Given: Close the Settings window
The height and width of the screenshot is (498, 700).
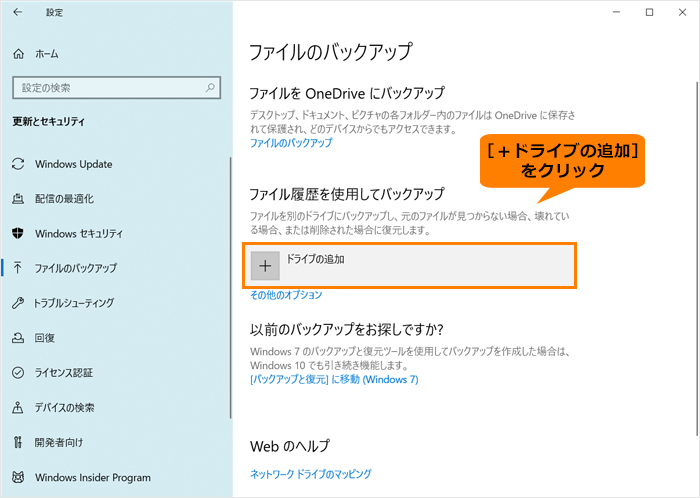Looking at the screenshot, I should (682, 12).
